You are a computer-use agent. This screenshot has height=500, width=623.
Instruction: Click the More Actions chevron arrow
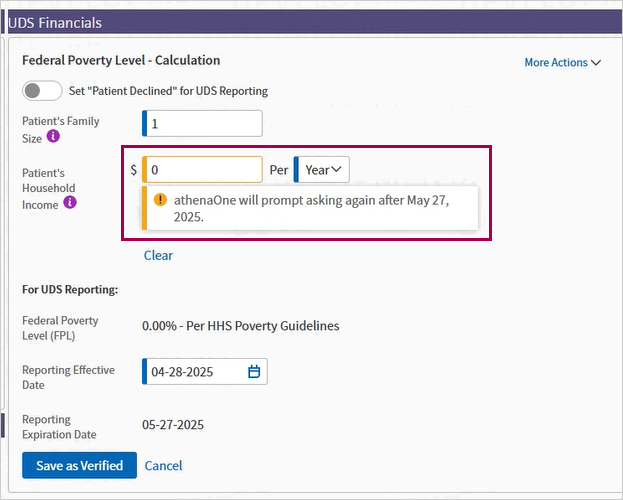coord(596,62)
